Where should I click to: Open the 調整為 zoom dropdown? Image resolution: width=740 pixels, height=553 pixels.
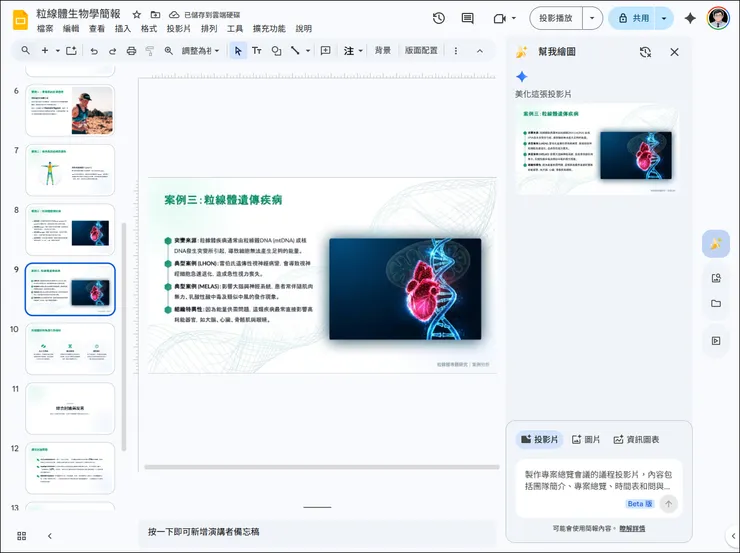click(x=201, y=50)
